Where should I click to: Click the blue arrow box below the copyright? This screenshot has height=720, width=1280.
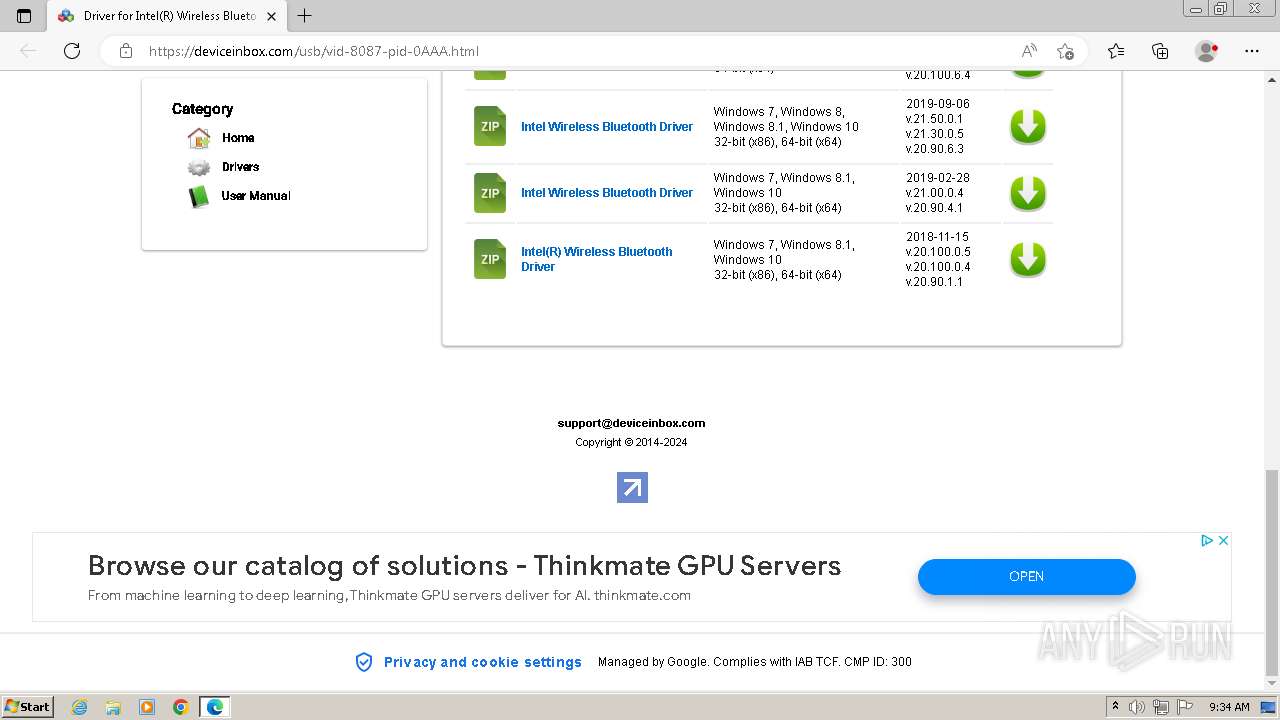[632, 487]
